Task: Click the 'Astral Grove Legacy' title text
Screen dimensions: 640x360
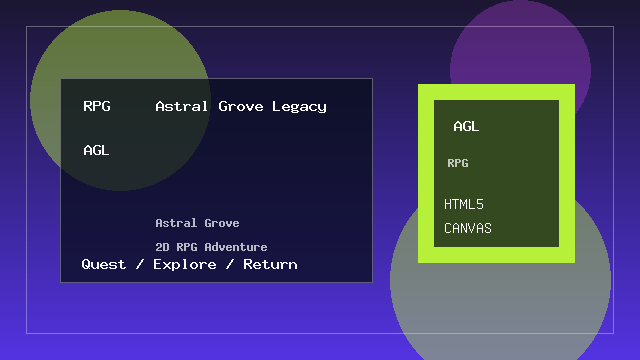Action: (241, 107)
